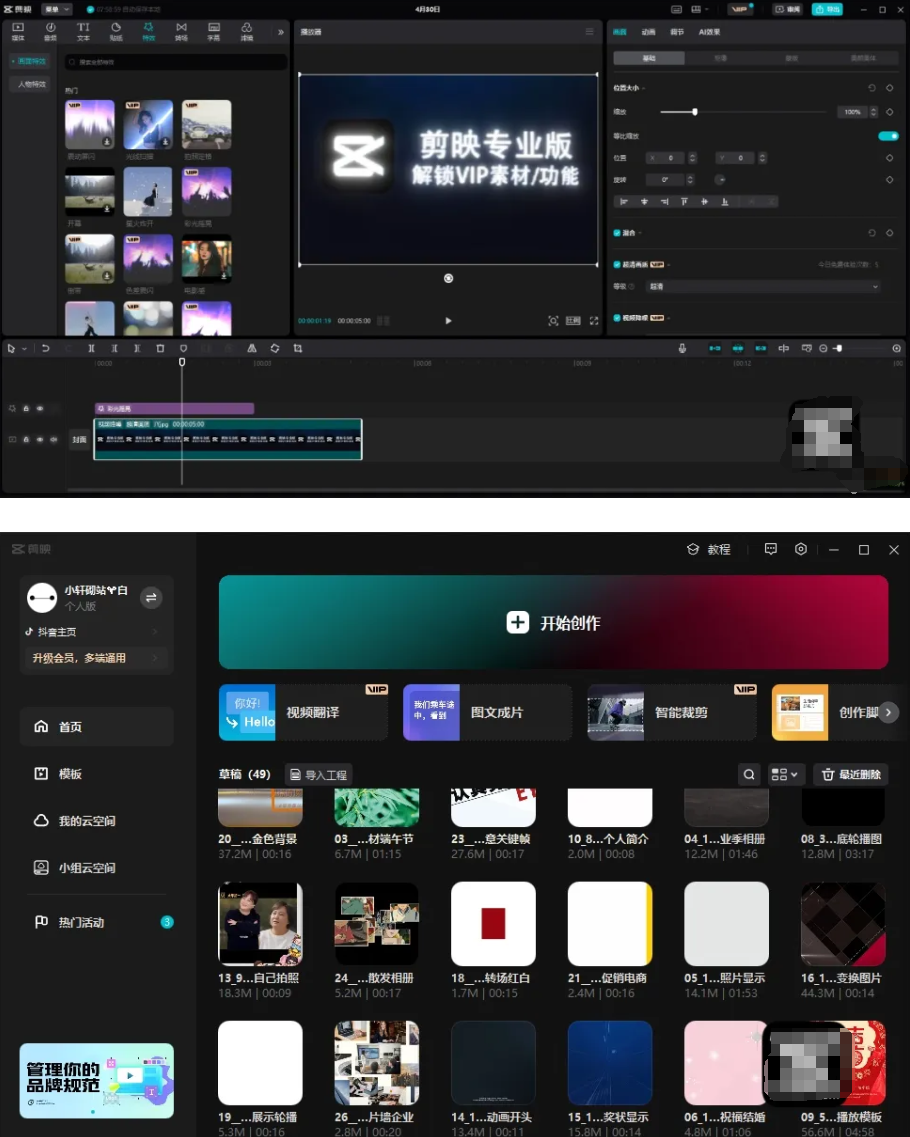Uncheck the 混合 (Blend) checkbox
The height and width of the screenshot is (1137, 910).
pyautogui.click(x=617, y=233)
